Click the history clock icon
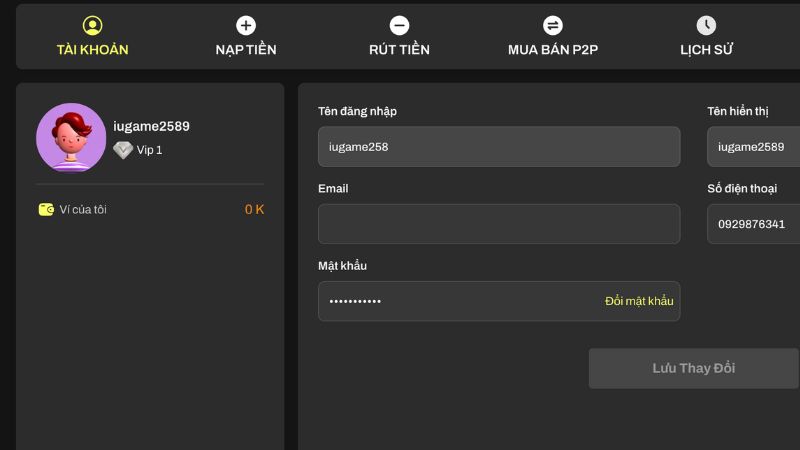Viewport: 800px width, 450px height. pos(706,26)
